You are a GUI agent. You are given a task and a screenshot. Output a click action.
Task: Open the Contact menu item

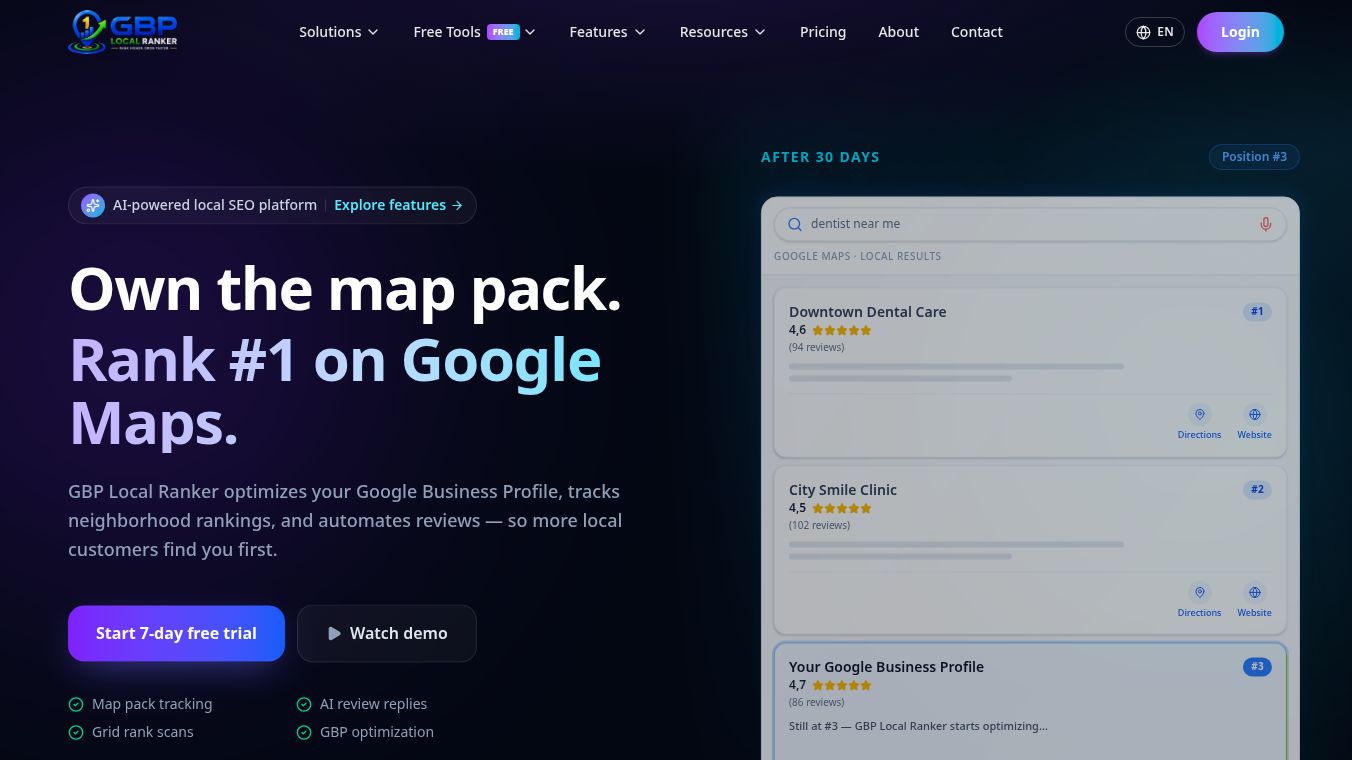pyautogui.click(x=977, y=32)
